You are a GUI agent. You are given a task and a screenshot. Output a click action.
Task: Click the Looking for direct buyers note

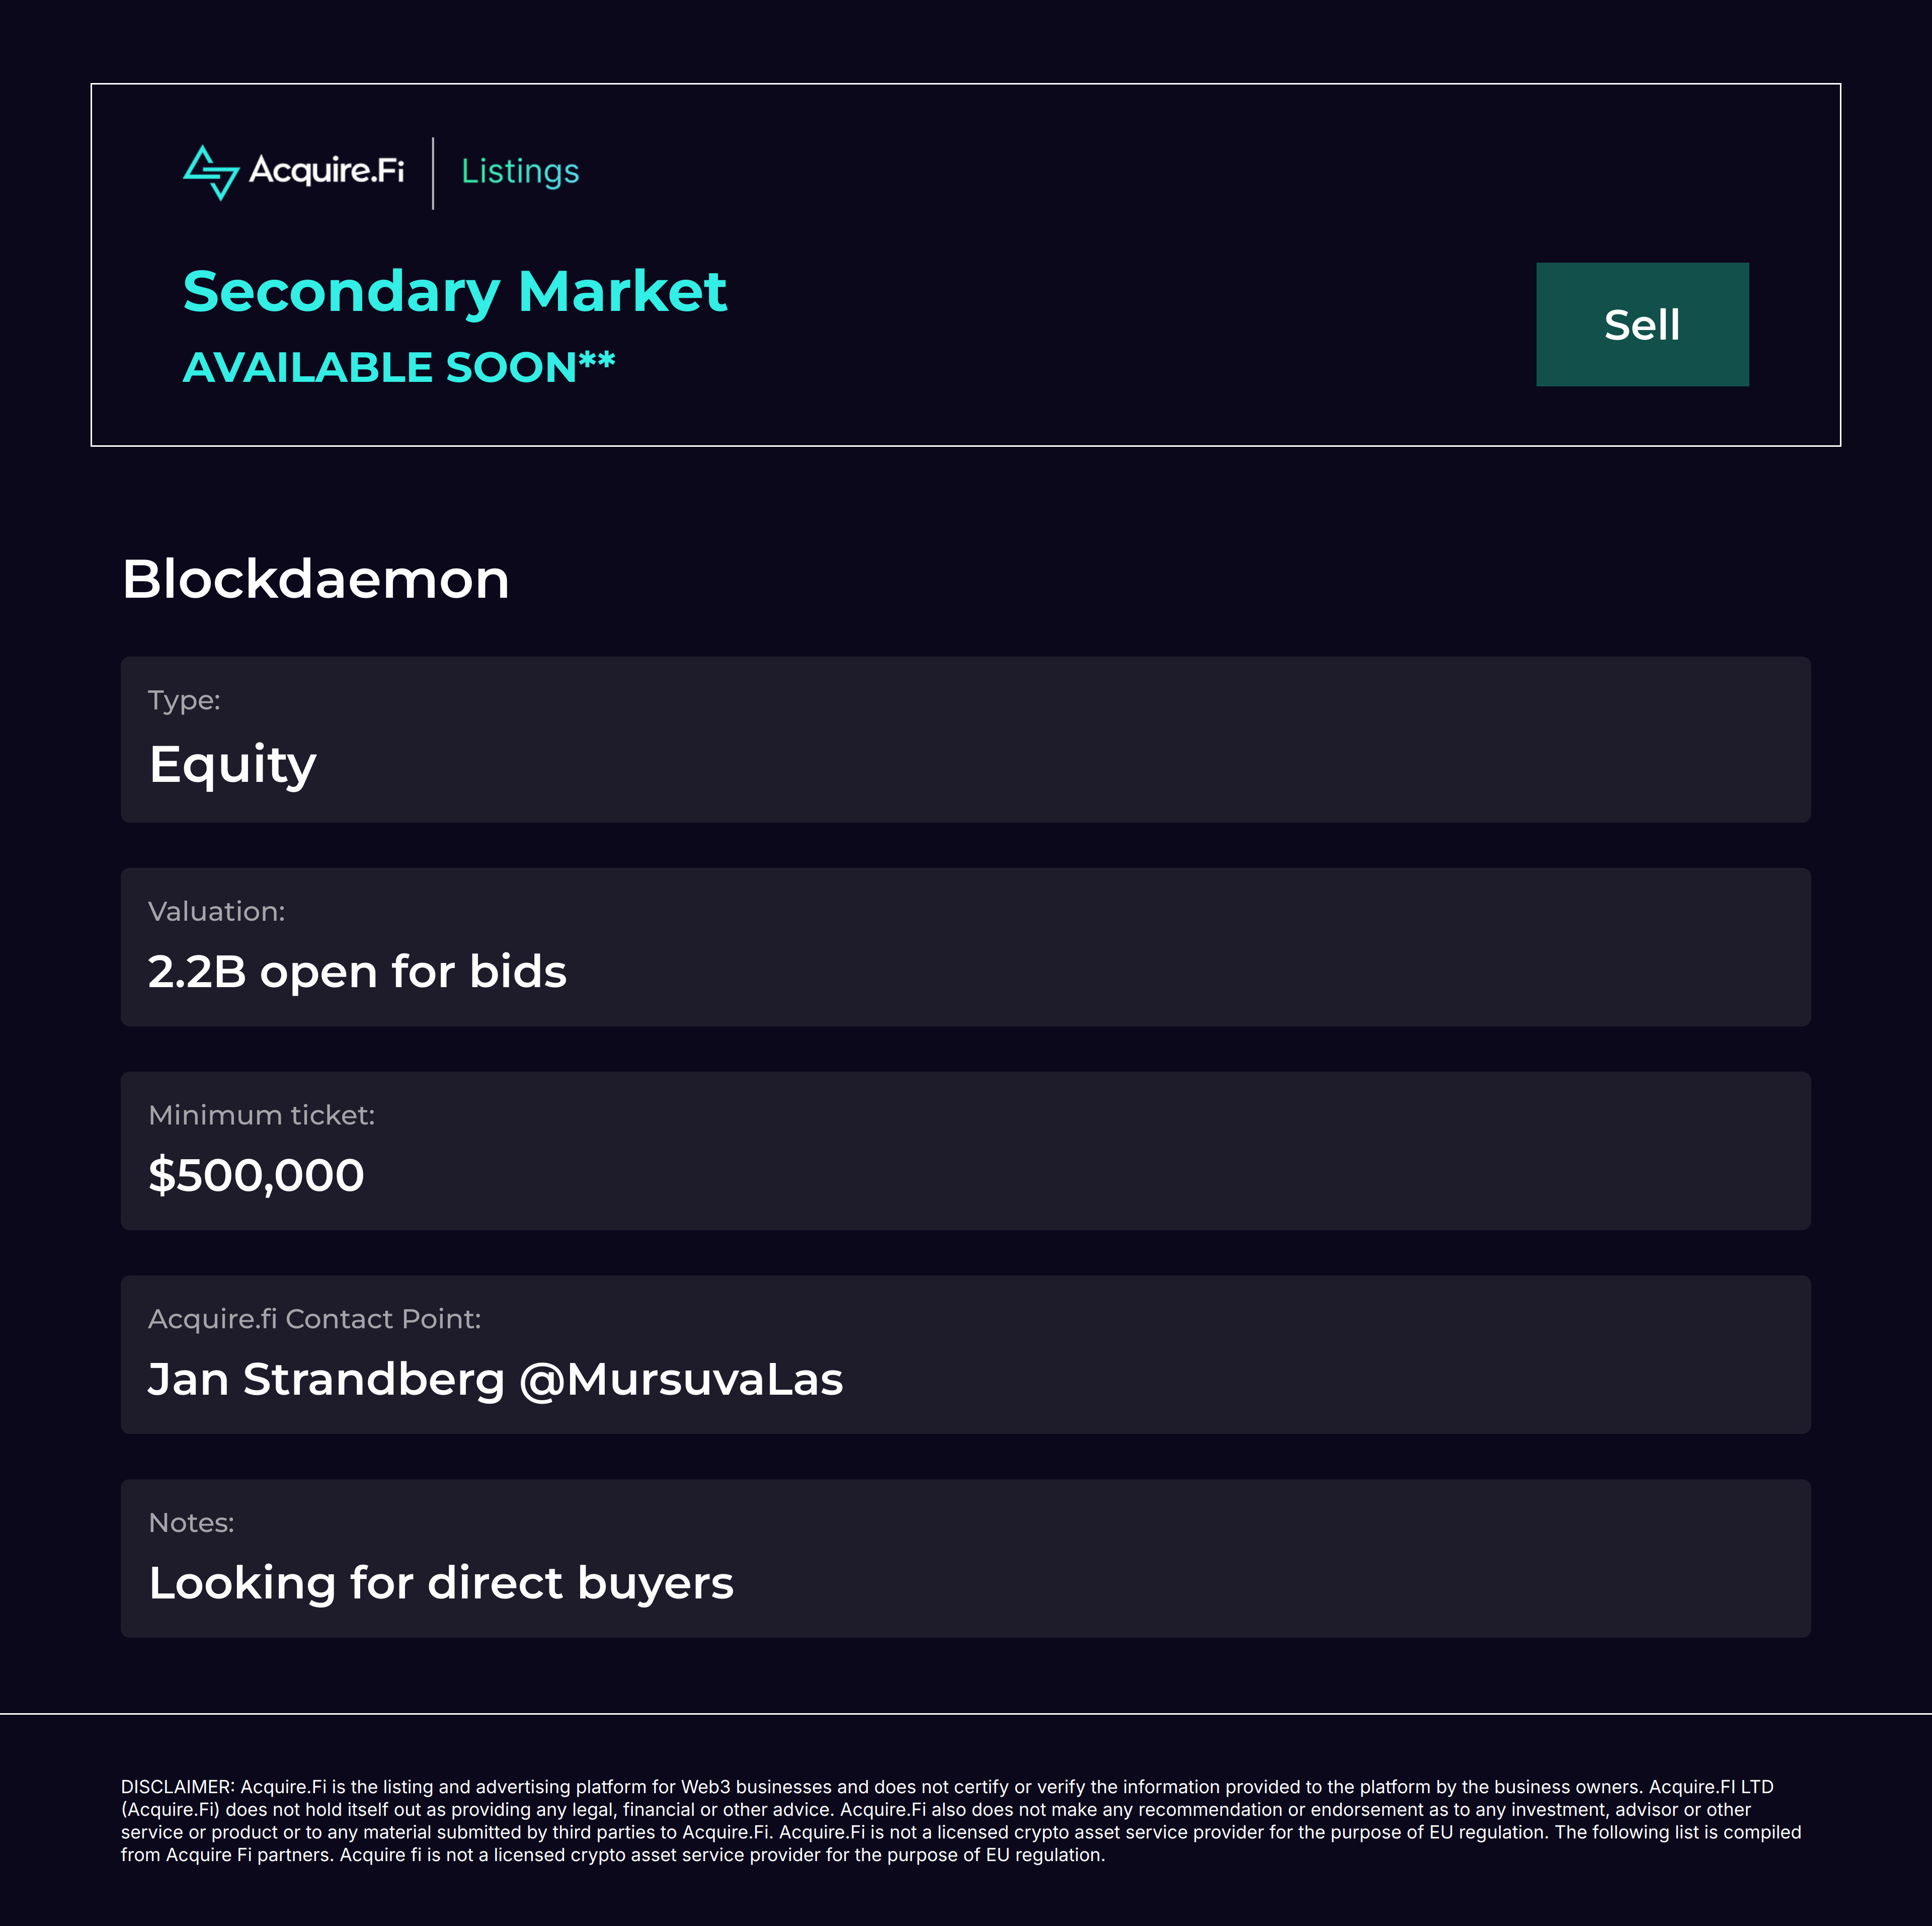(441, 1583)
